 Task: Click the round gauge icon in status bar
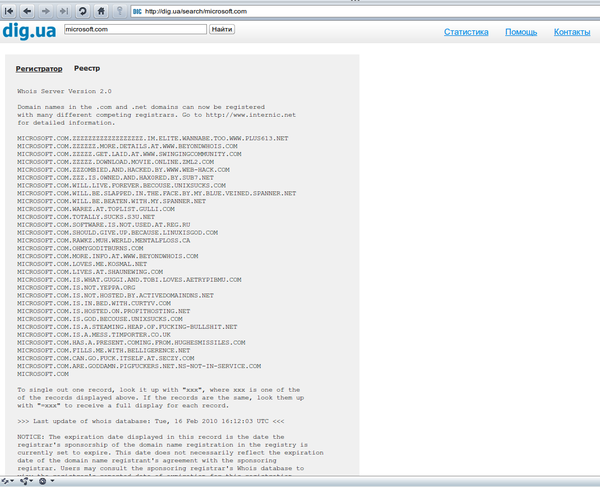[x=42, y=481]
